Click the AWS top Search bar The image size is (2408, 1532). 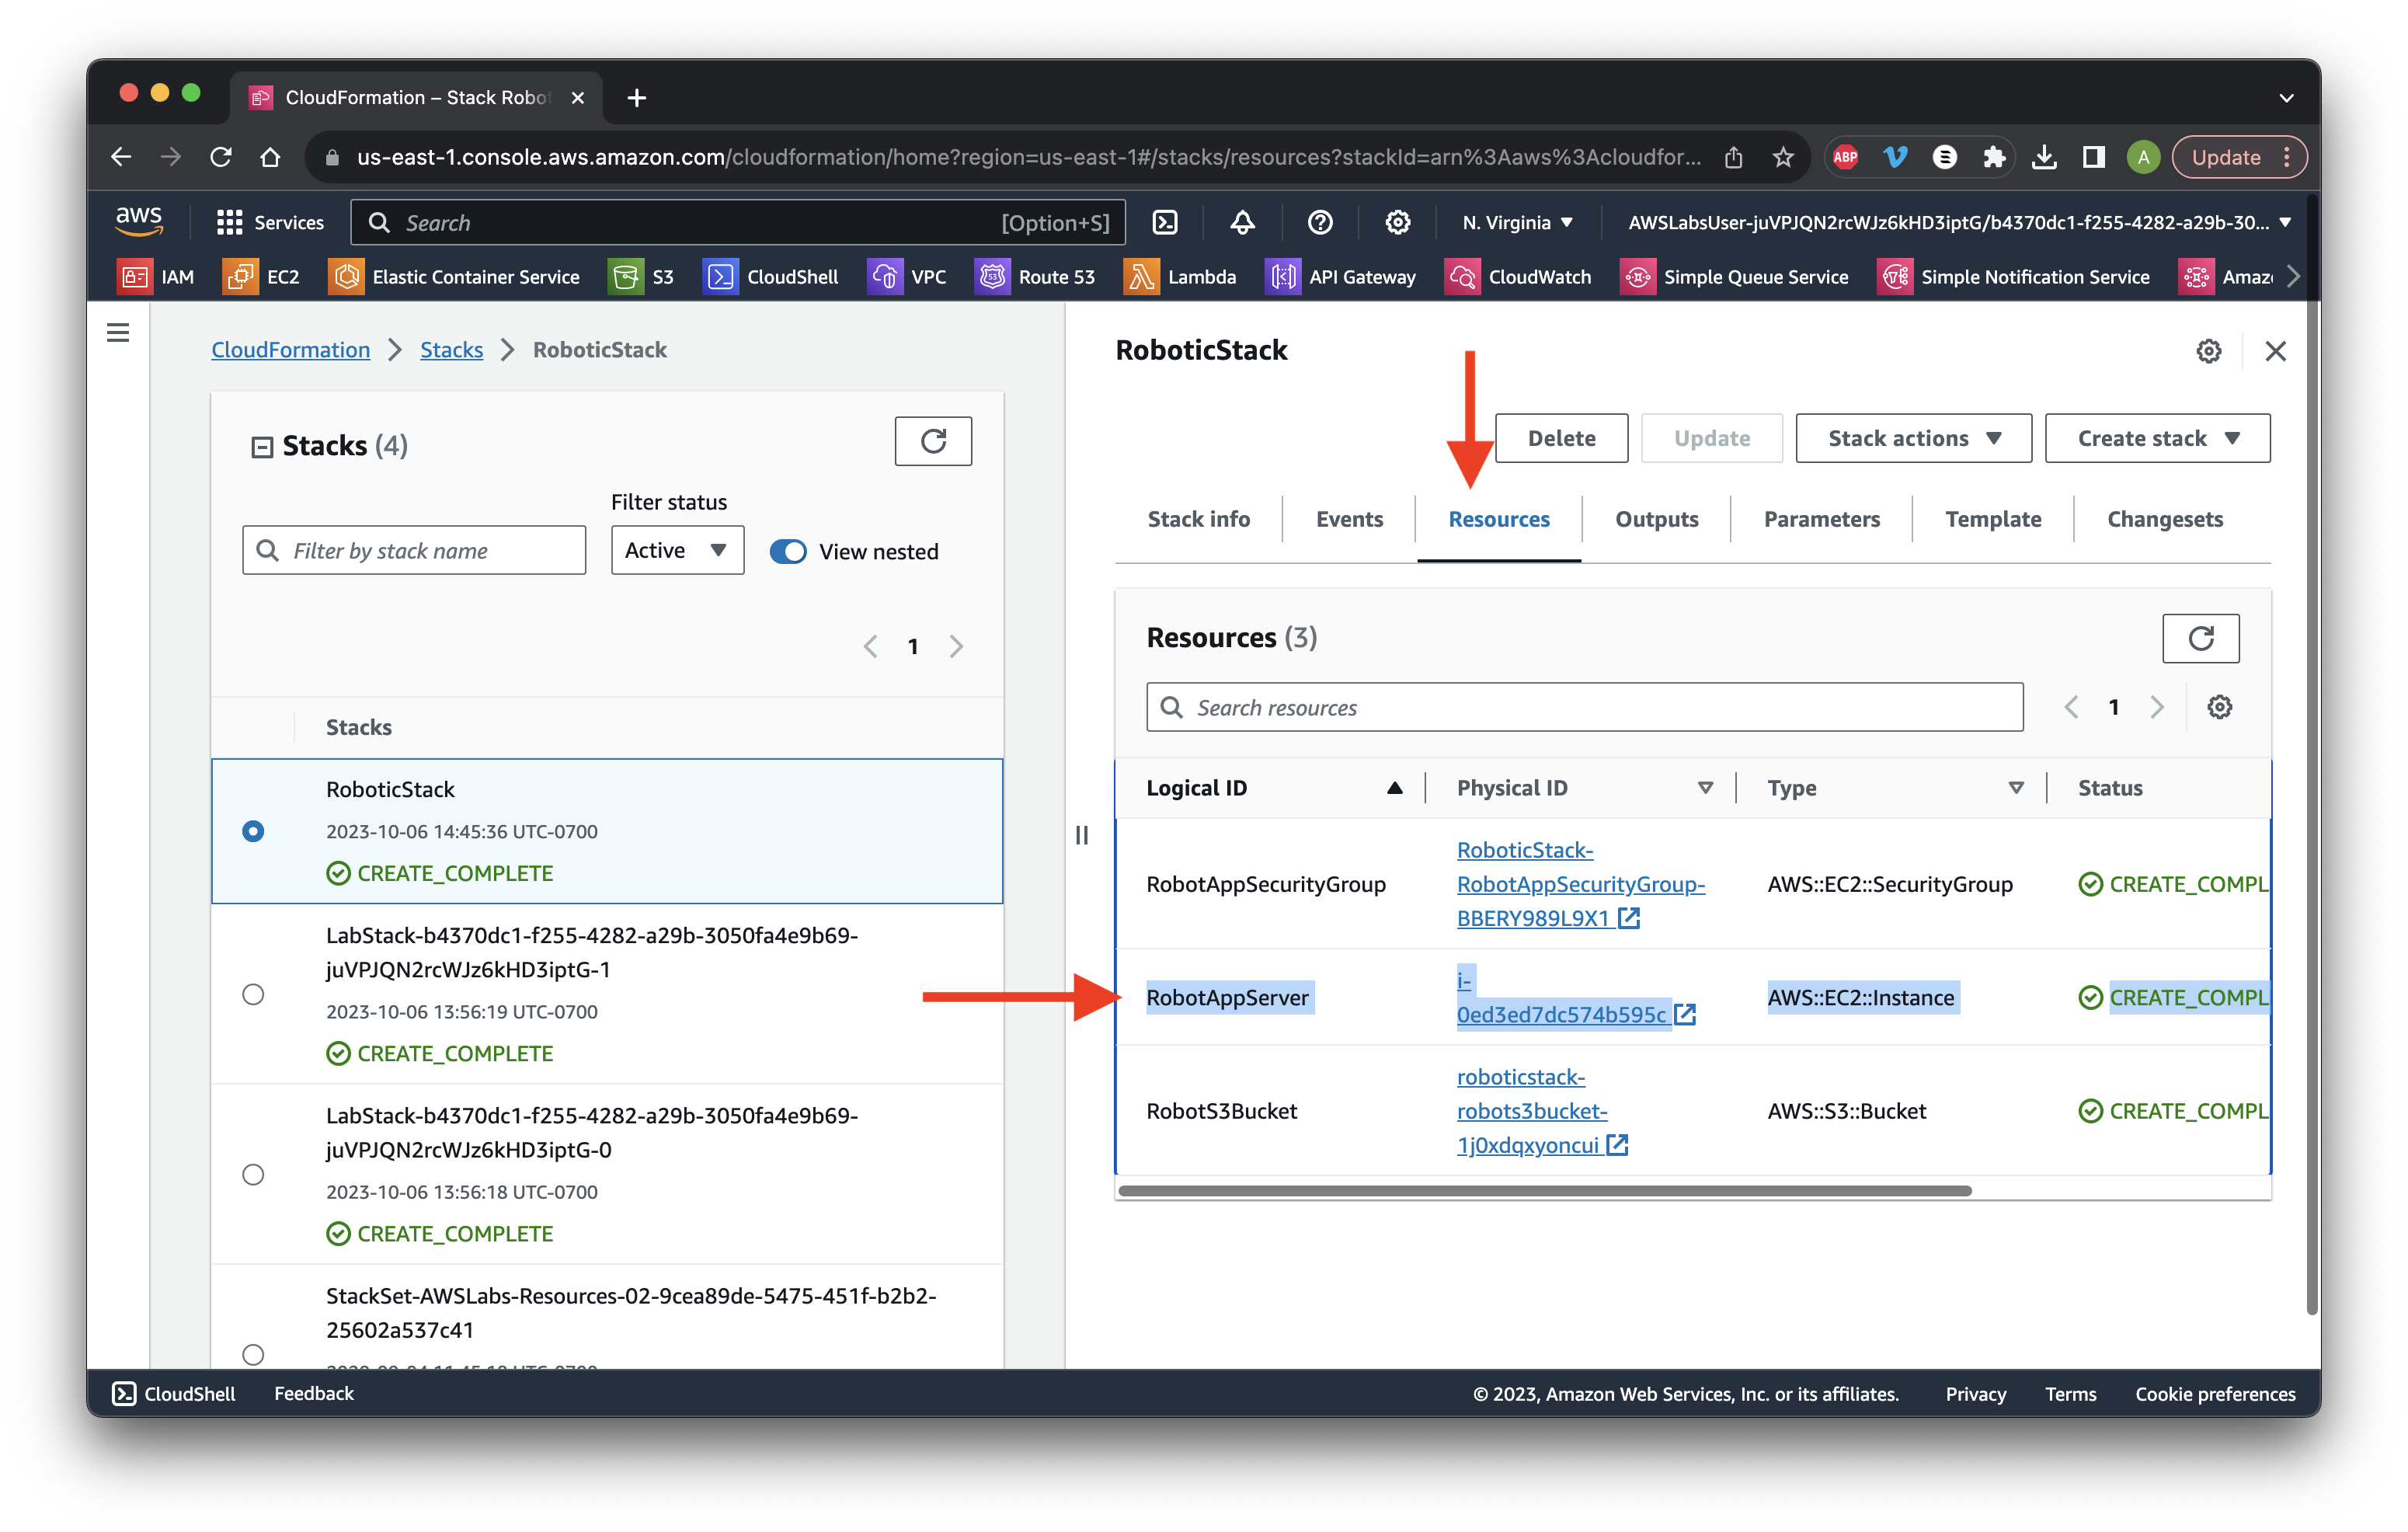pyautogui.click(x=737, y=222)
